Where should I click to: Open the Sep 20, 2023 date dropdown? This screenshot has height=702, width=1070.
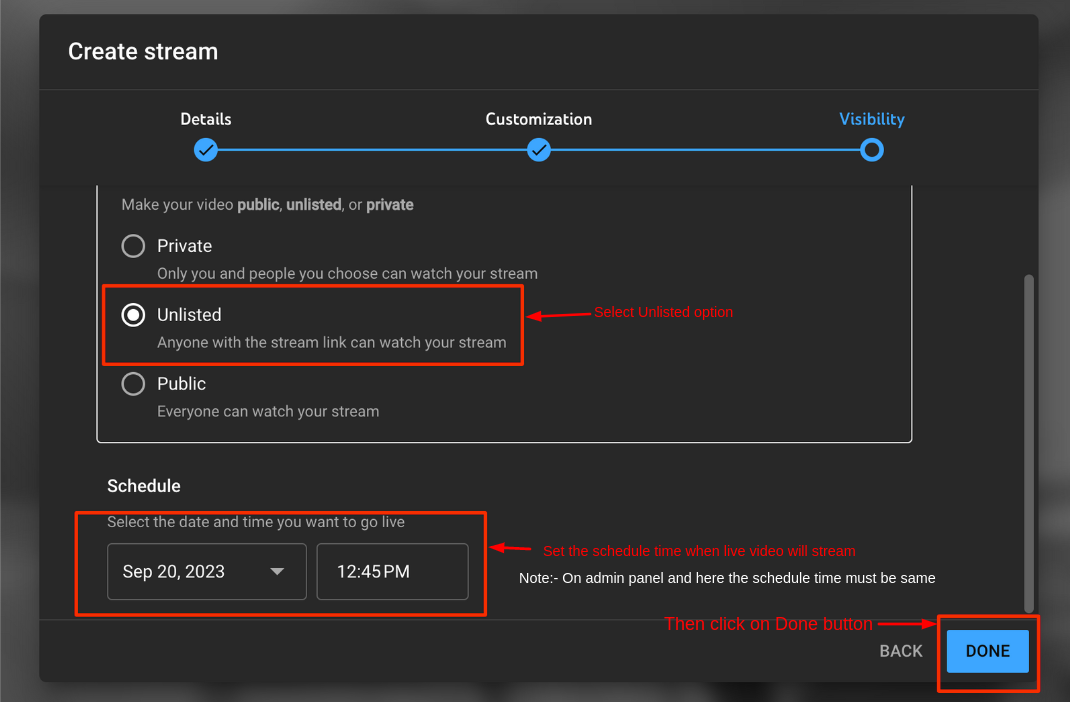190,572
